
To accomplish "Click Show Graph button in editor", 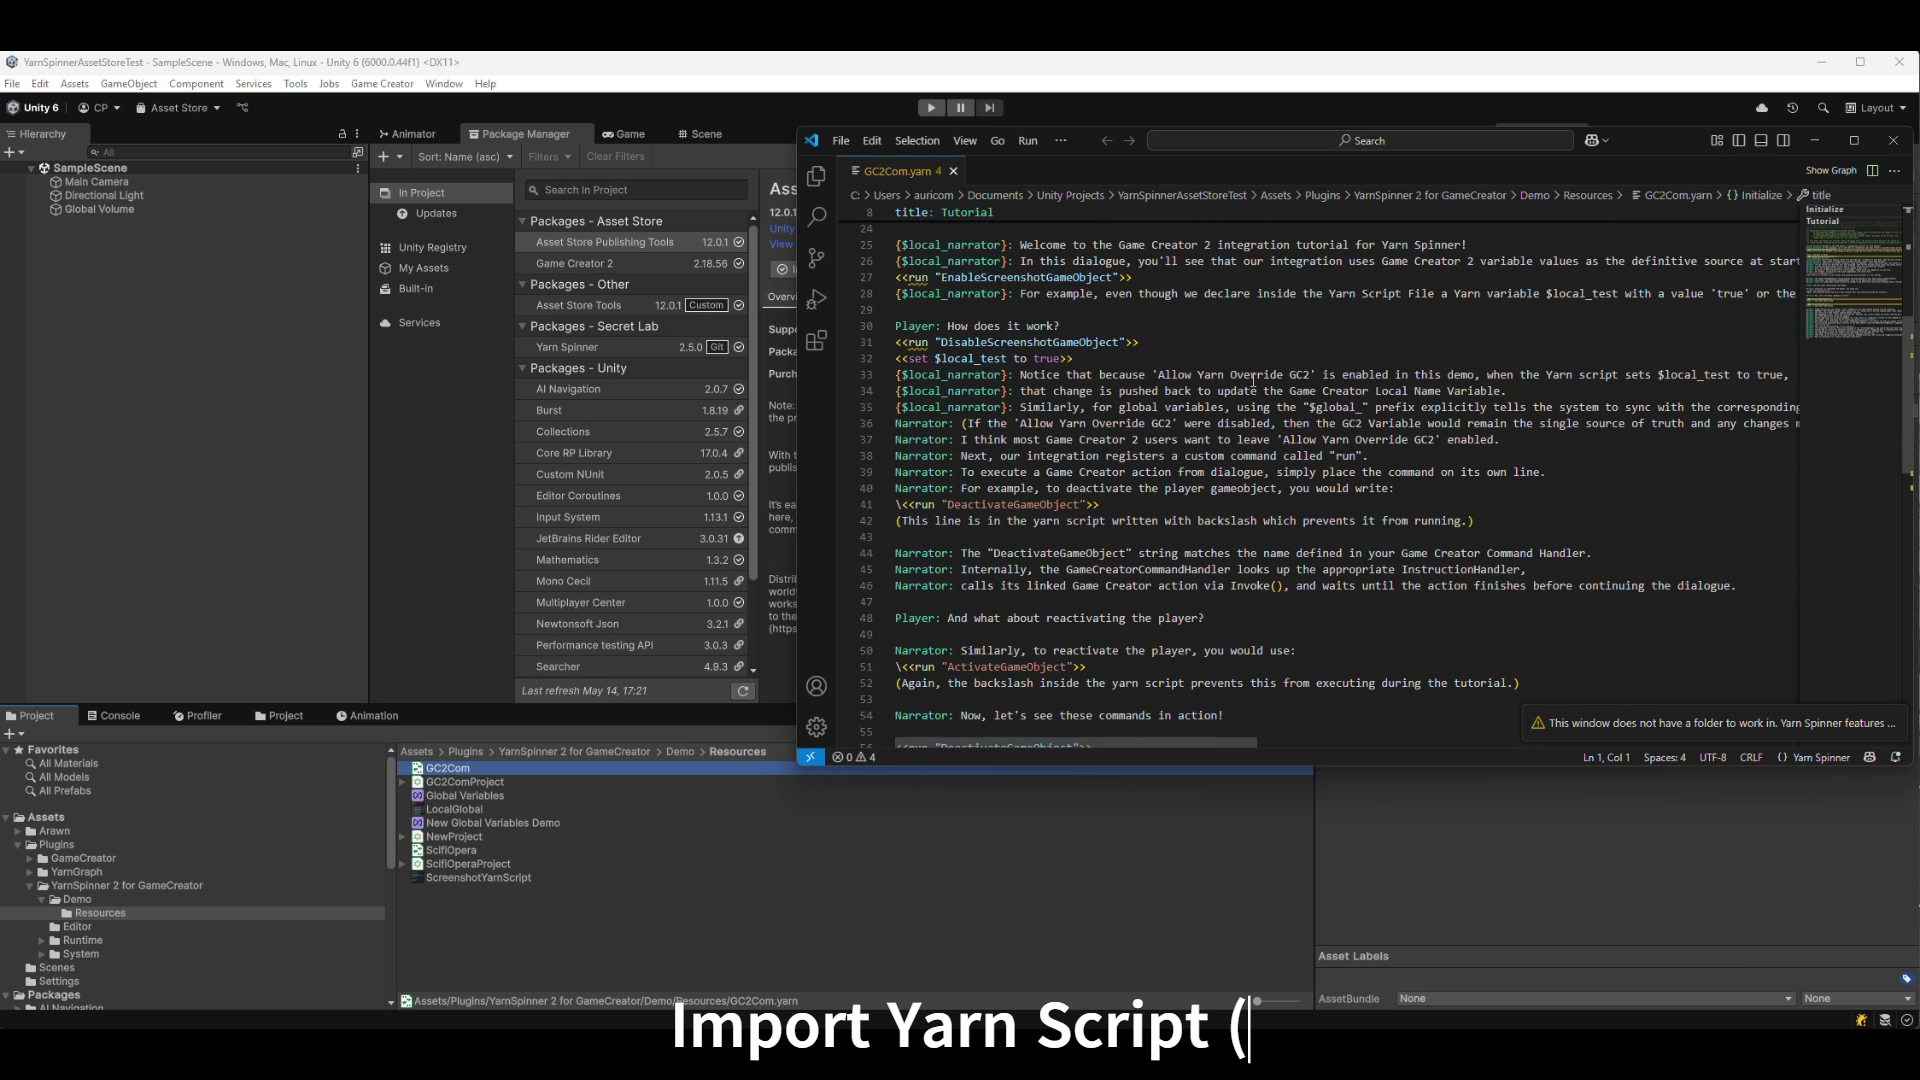I will pos(1830,170).
